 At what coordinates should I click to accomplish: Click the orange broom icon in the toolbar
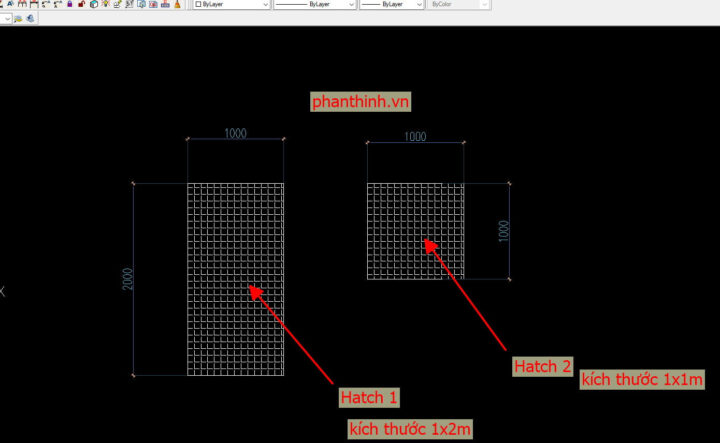177,4
